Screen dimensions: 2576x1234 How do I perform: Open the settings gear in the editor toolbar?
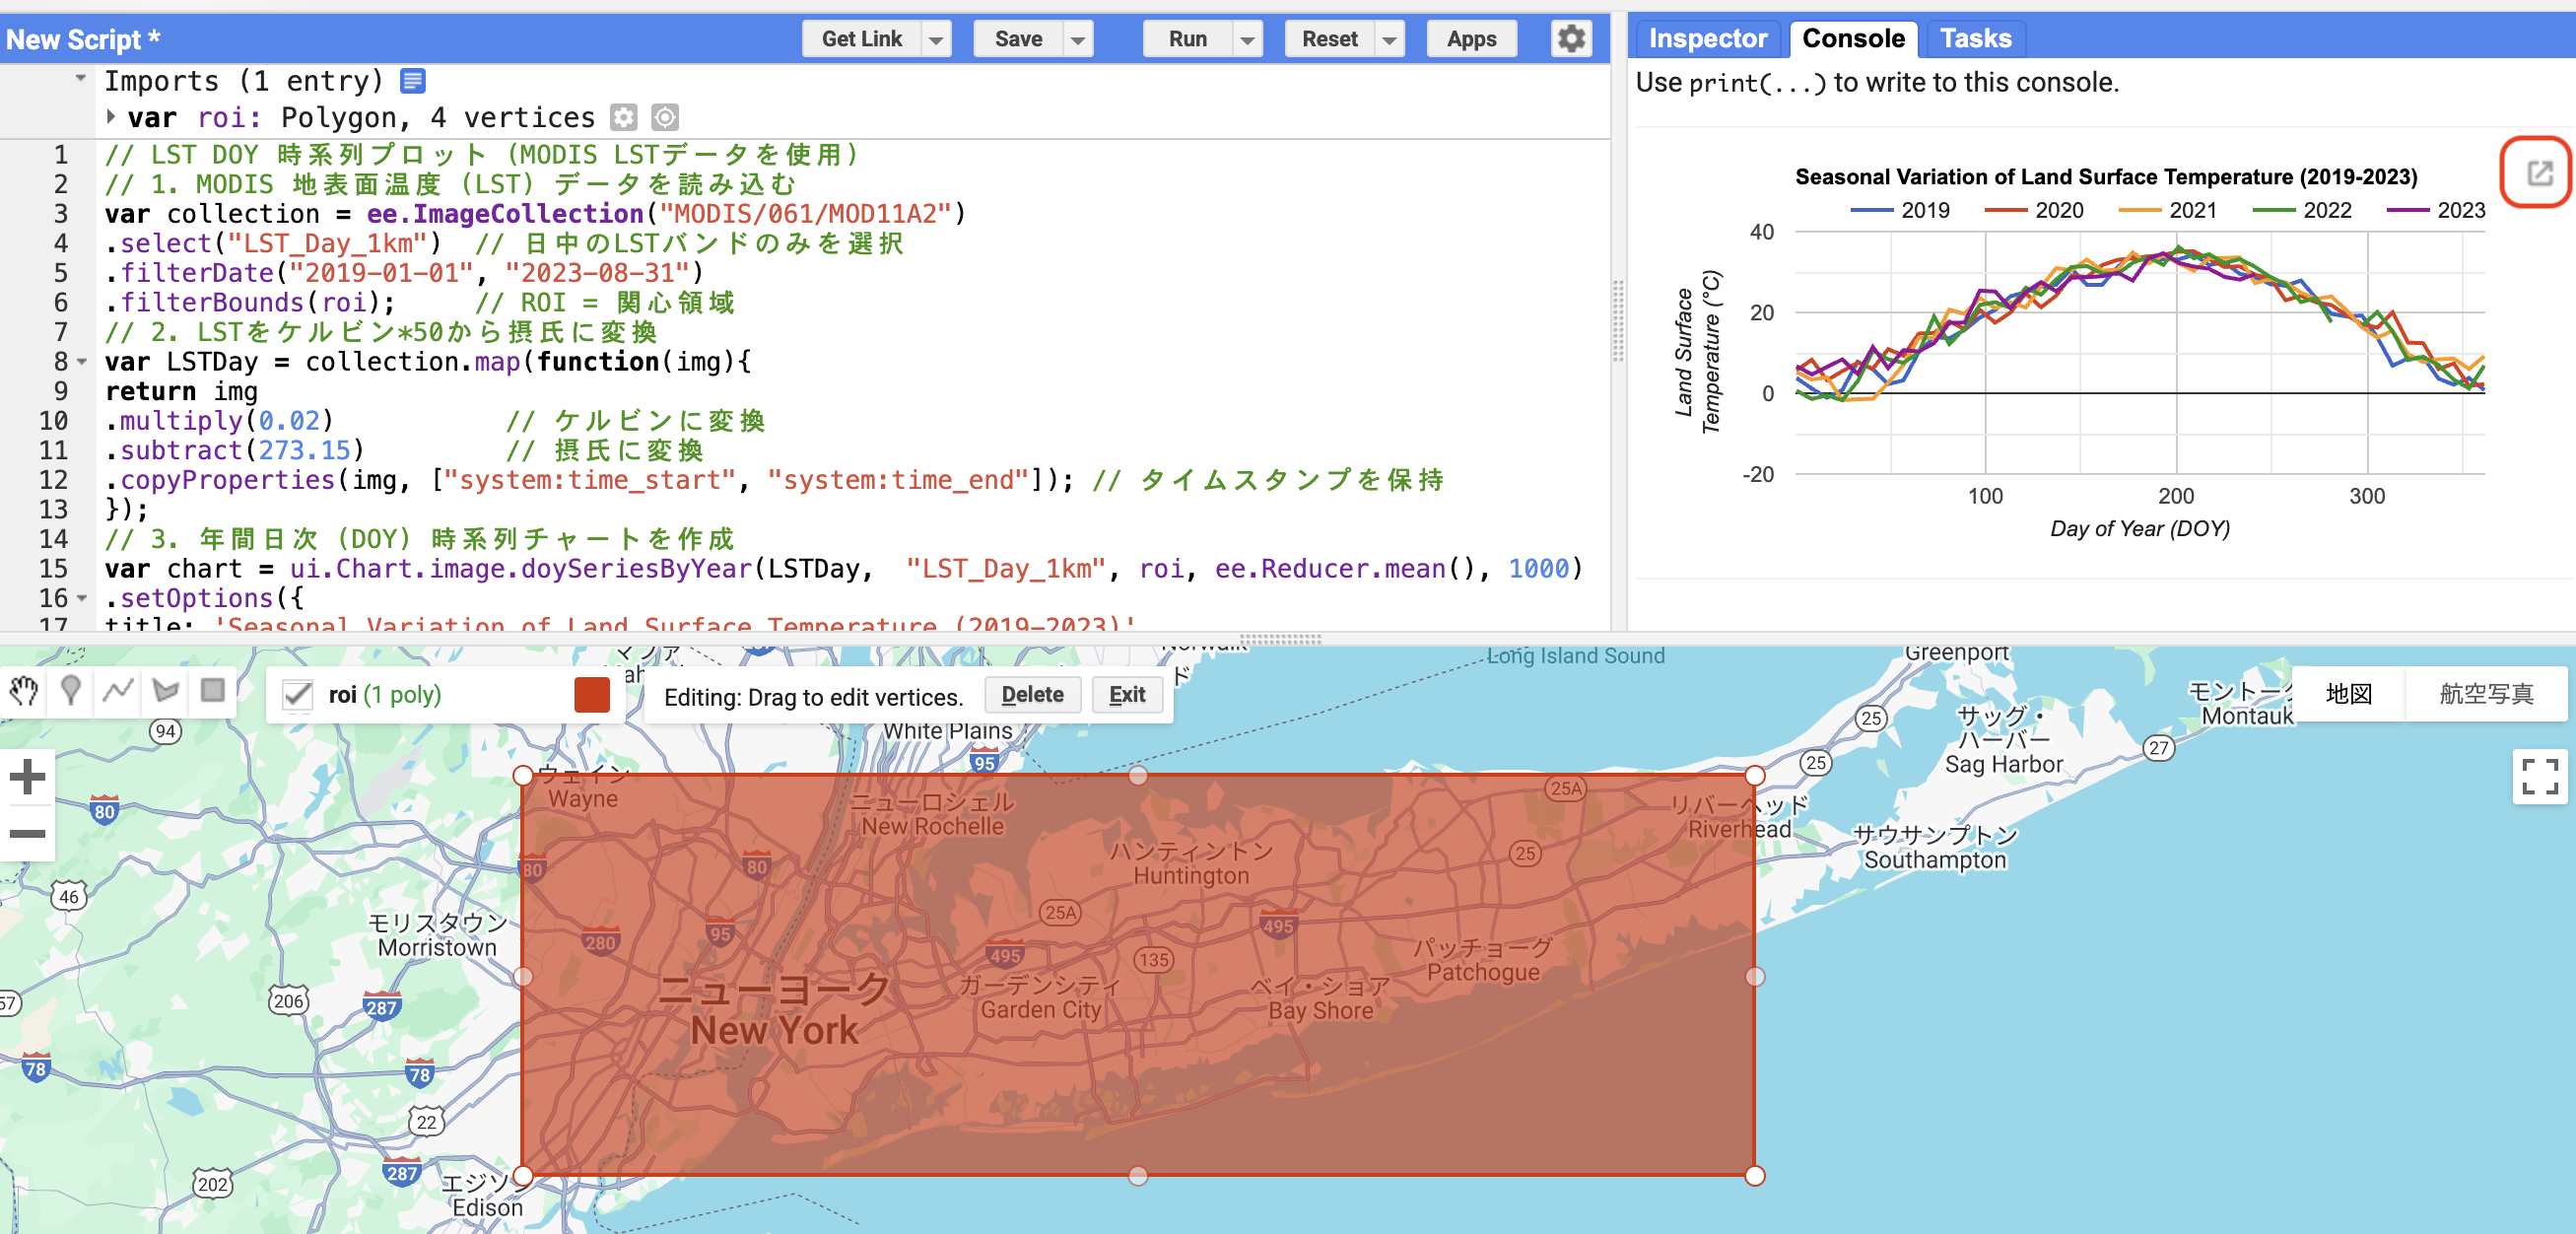tap(1571, 39)
